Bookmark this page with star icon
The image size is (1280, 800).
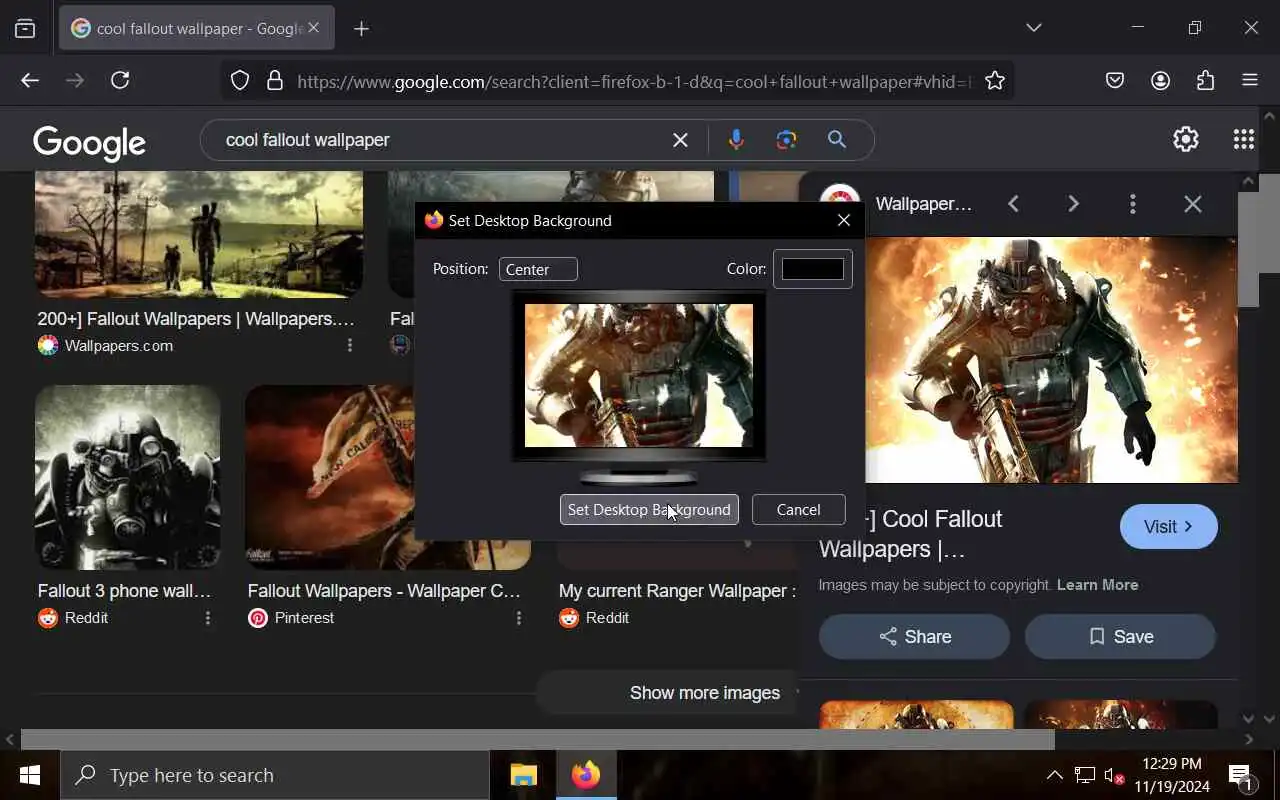point(994,81)
